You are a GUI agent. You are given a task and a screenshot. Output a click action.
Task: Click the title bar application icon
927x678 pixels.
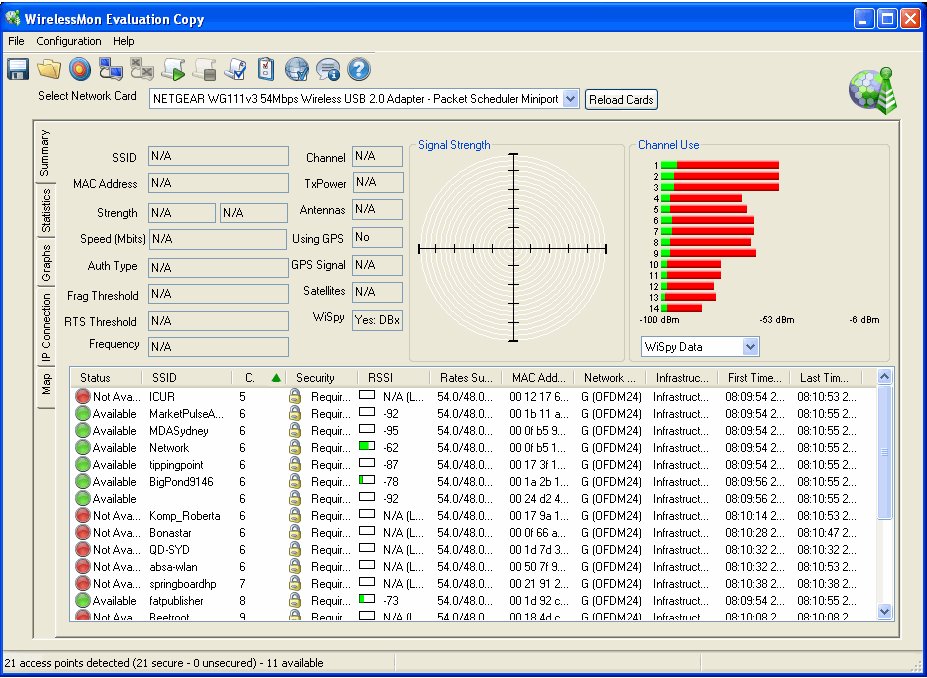click(x=12, y=18)
